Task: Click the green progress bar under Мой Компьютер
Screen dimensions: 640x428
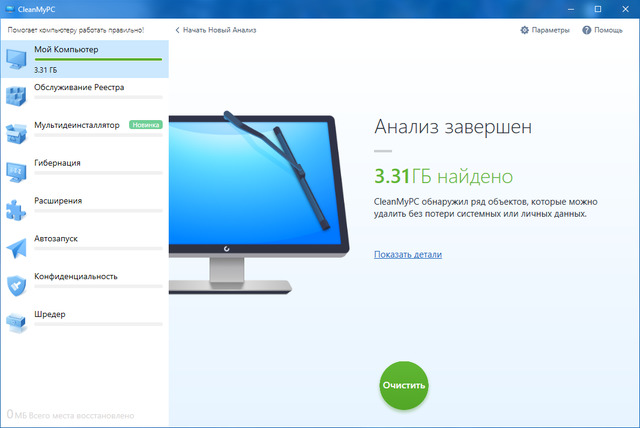Action: point(98,60)
